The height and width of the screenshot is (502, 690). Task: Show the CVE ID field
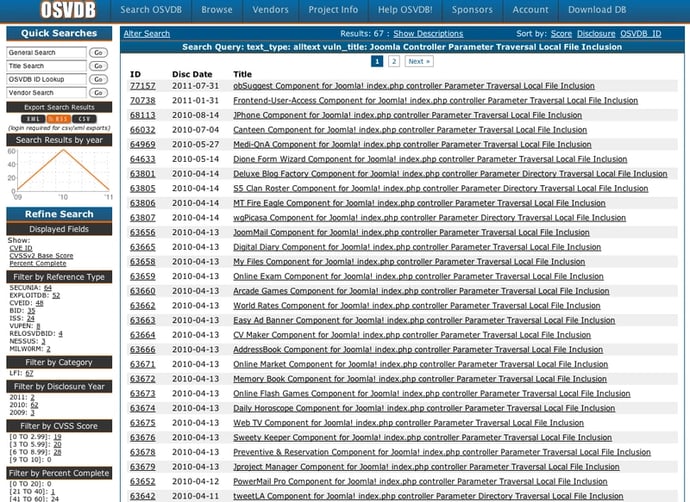click(x=19, y=248)
